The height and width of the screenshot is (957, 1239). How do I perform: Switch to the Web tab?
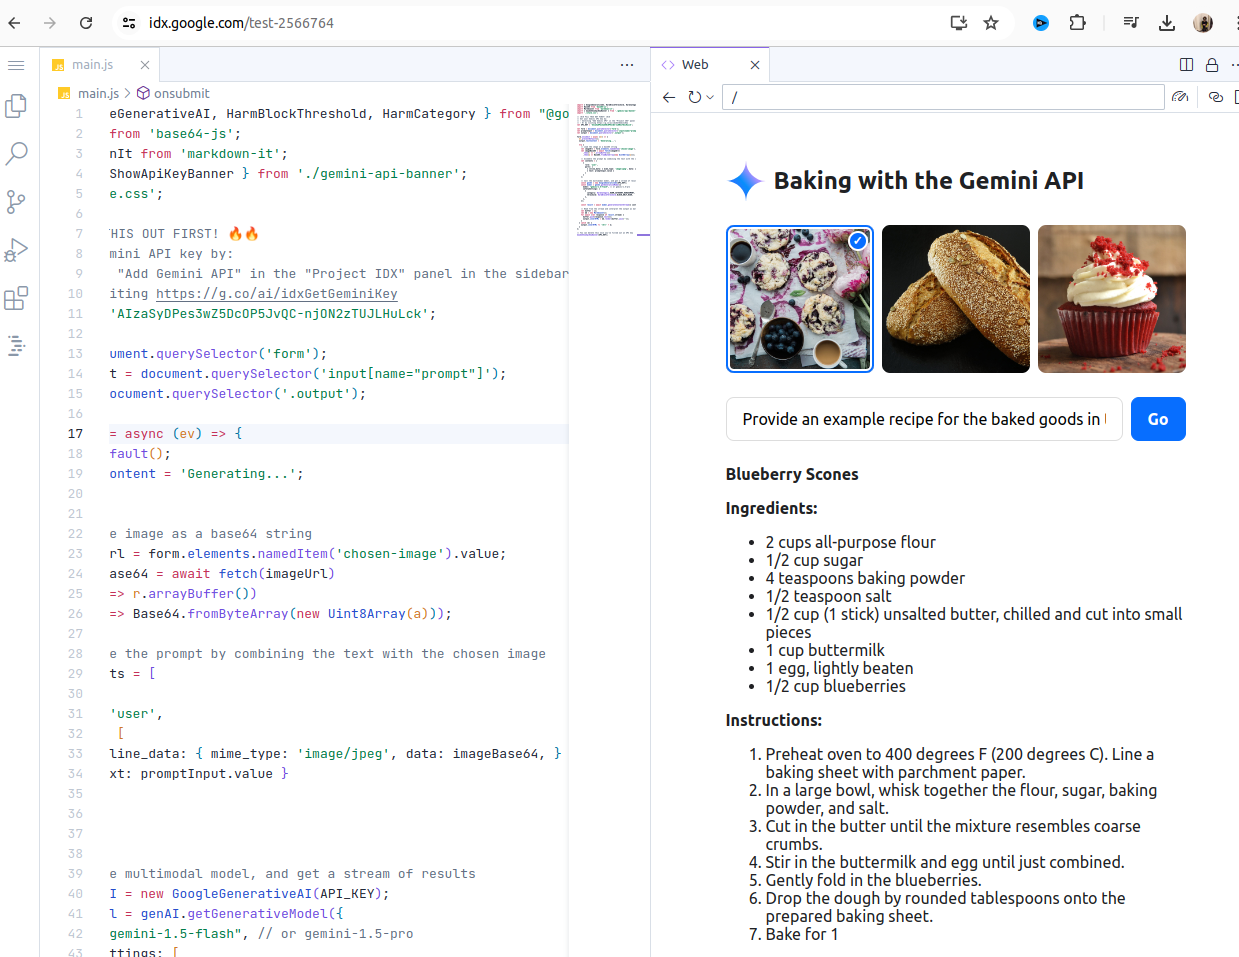694,64
